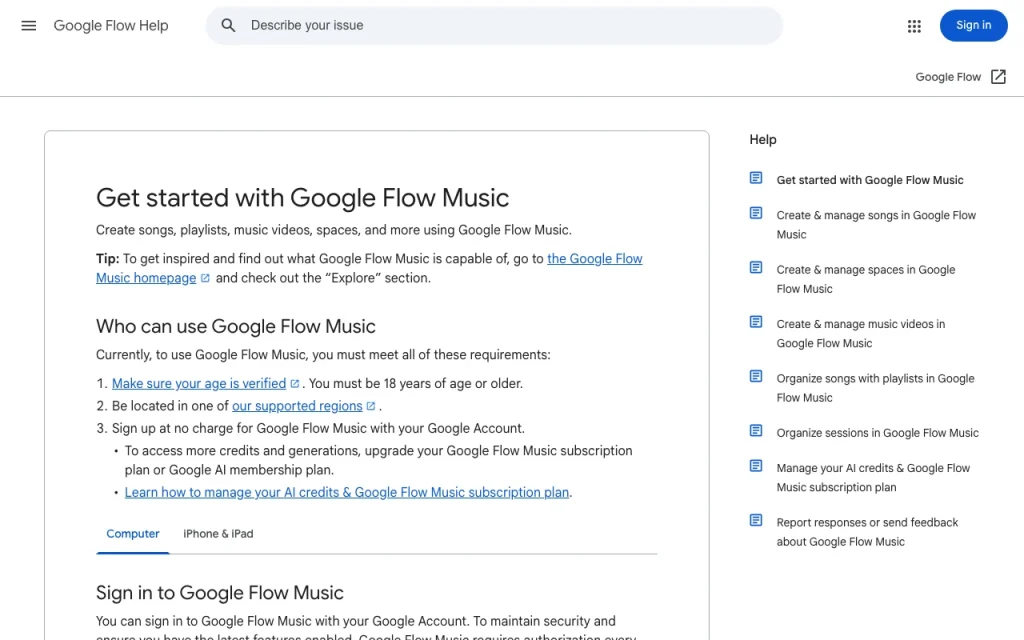Click the article icon beside Create & manage music videos
The width and height of the screenshot is (1024, 640).
point(756,321)
